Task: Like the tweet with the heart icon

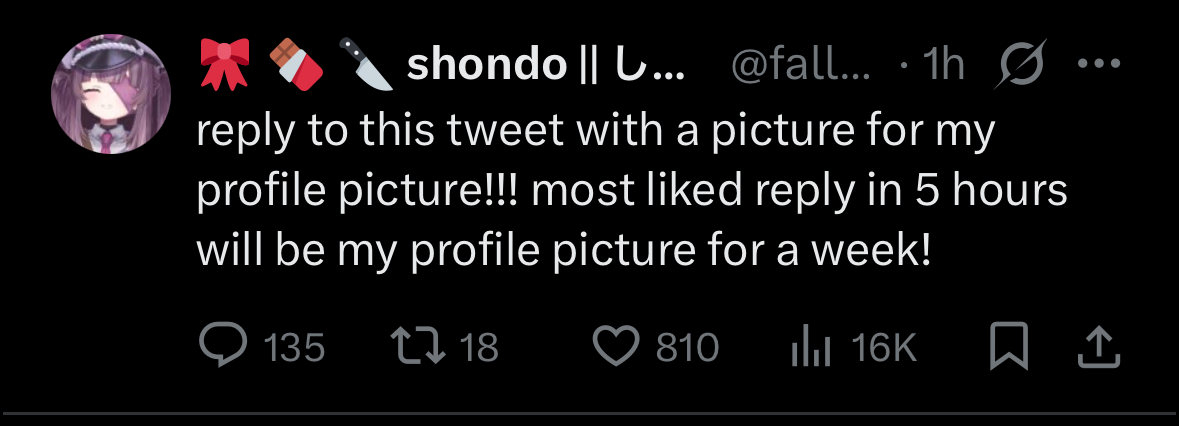Action: (617, 346)
